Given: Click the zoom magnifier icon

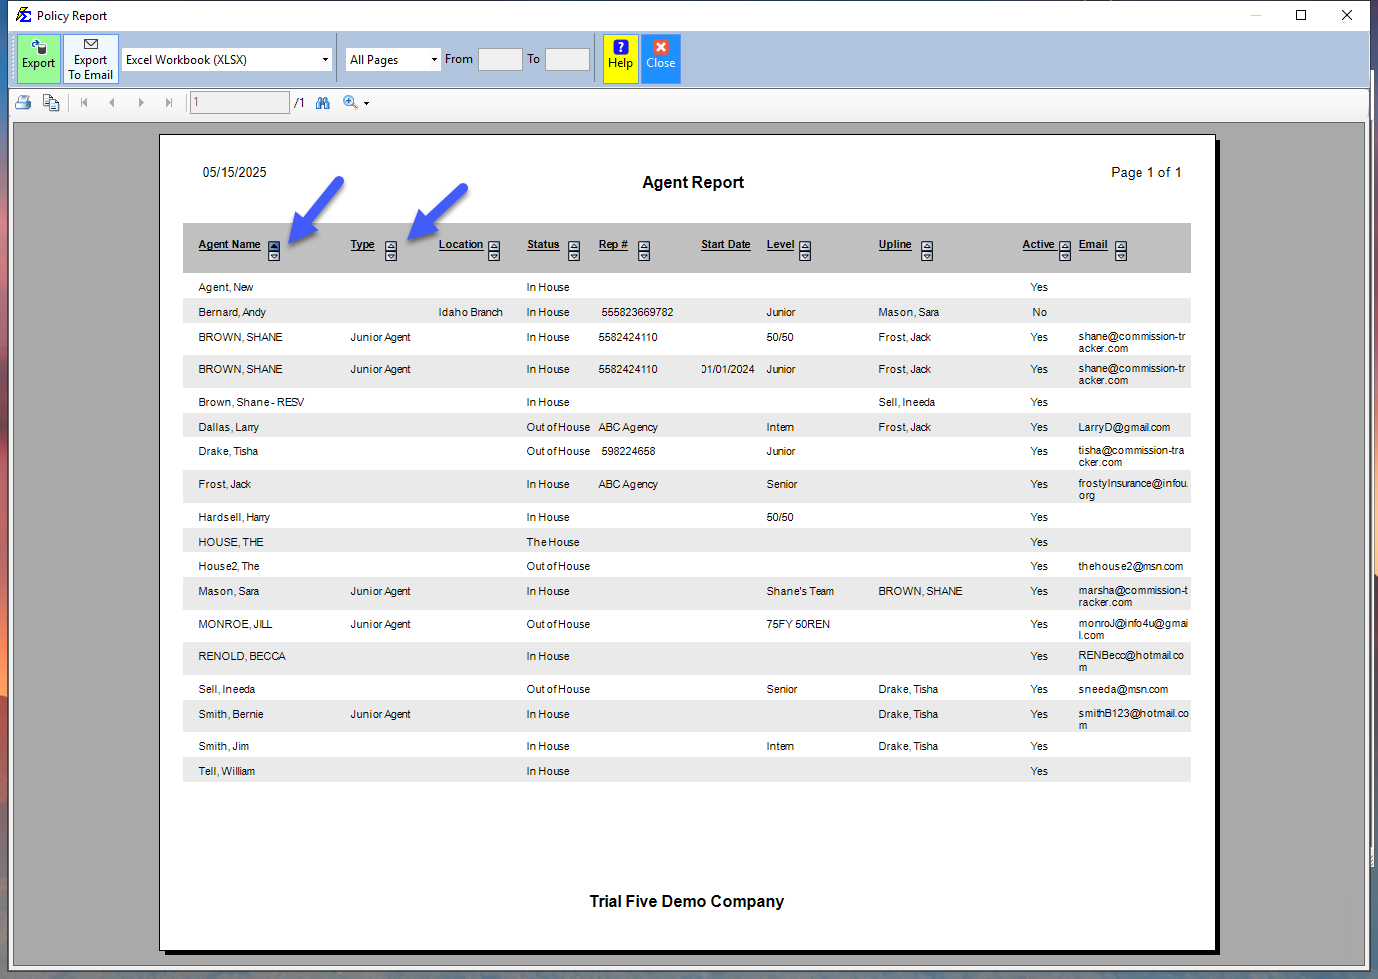Looking at the screenshot, I should pos(350,102).
